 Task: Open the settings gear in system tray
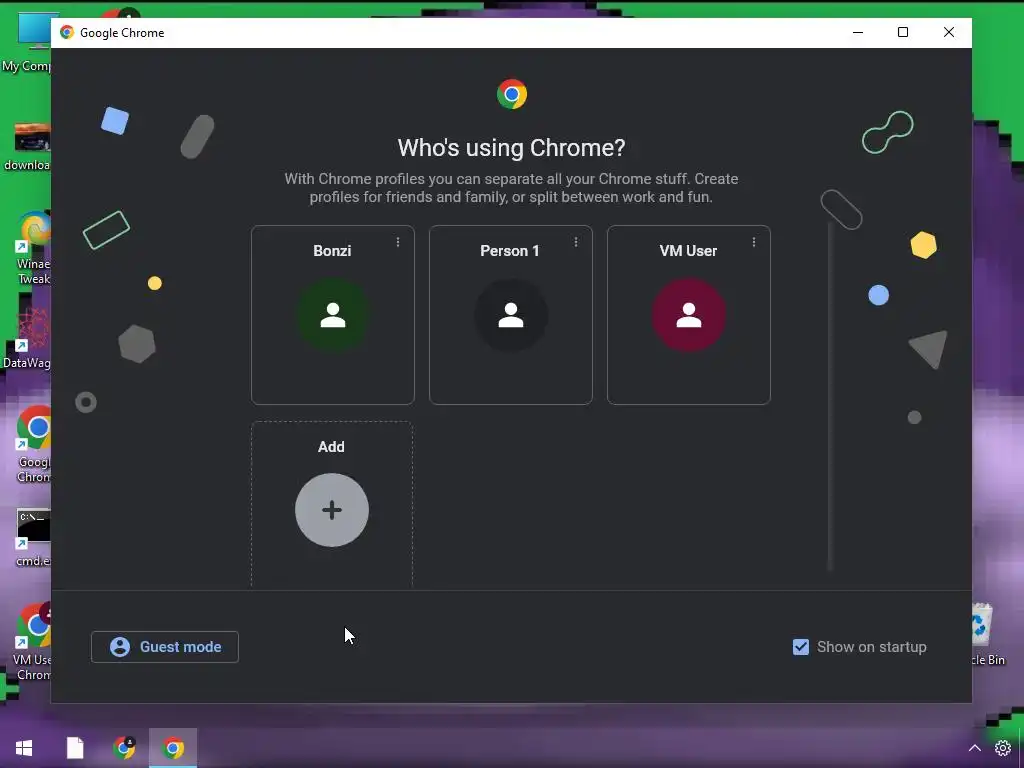pos(1002,748)
